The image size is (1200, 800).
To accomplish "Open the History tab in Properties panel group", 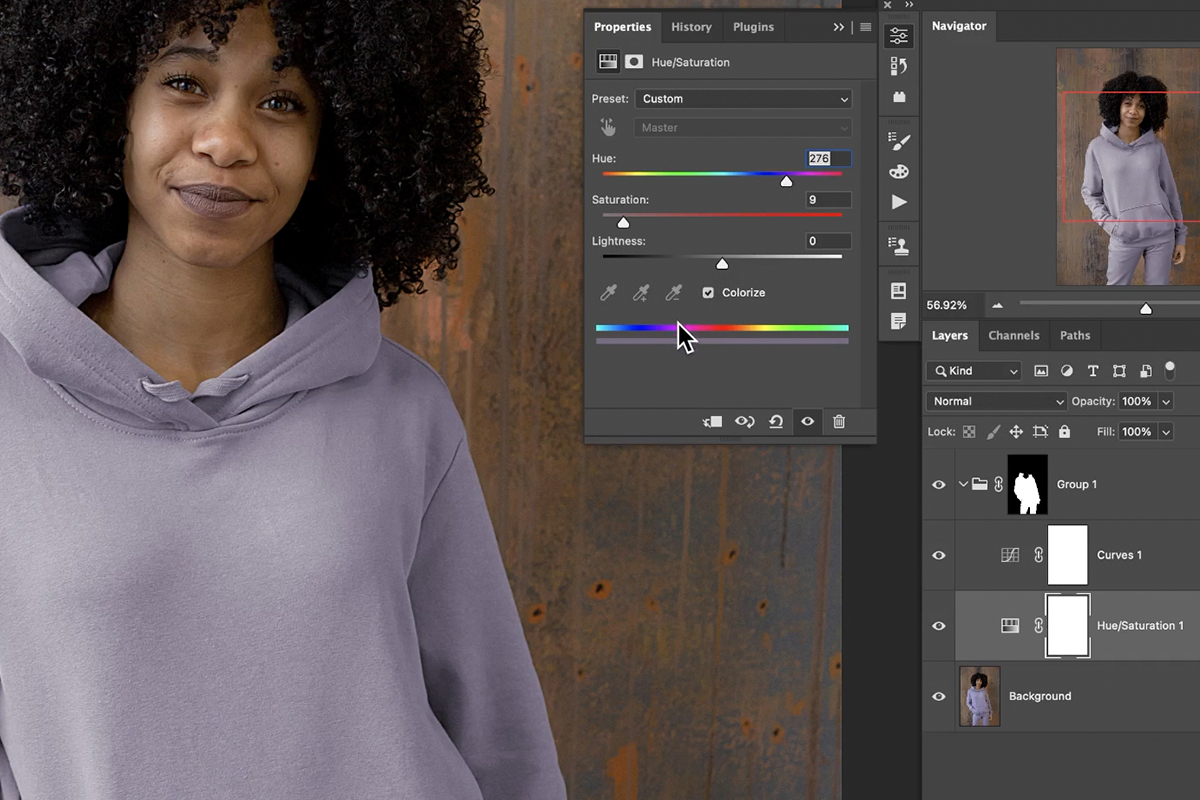I will click(x=691, y=27).
